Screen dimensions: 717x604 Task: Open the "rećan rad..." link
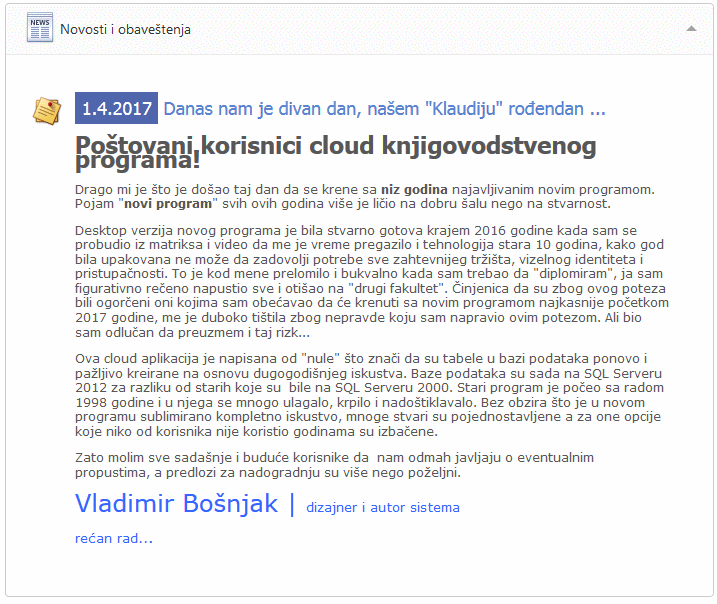pyautogui.click(x=114, y=539)
